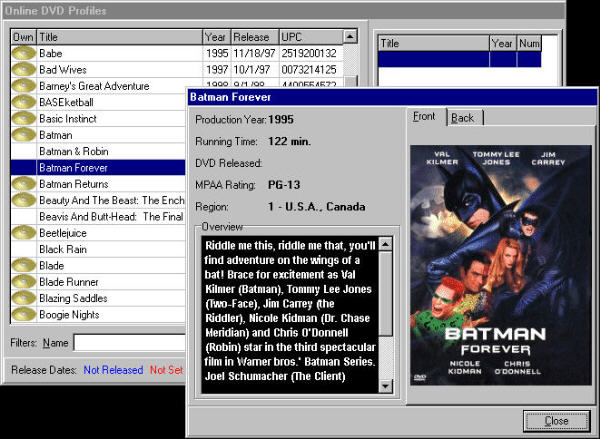Click the disc icon in the Blade row
Screen dimensions: 600x439
tap(23, 266)
